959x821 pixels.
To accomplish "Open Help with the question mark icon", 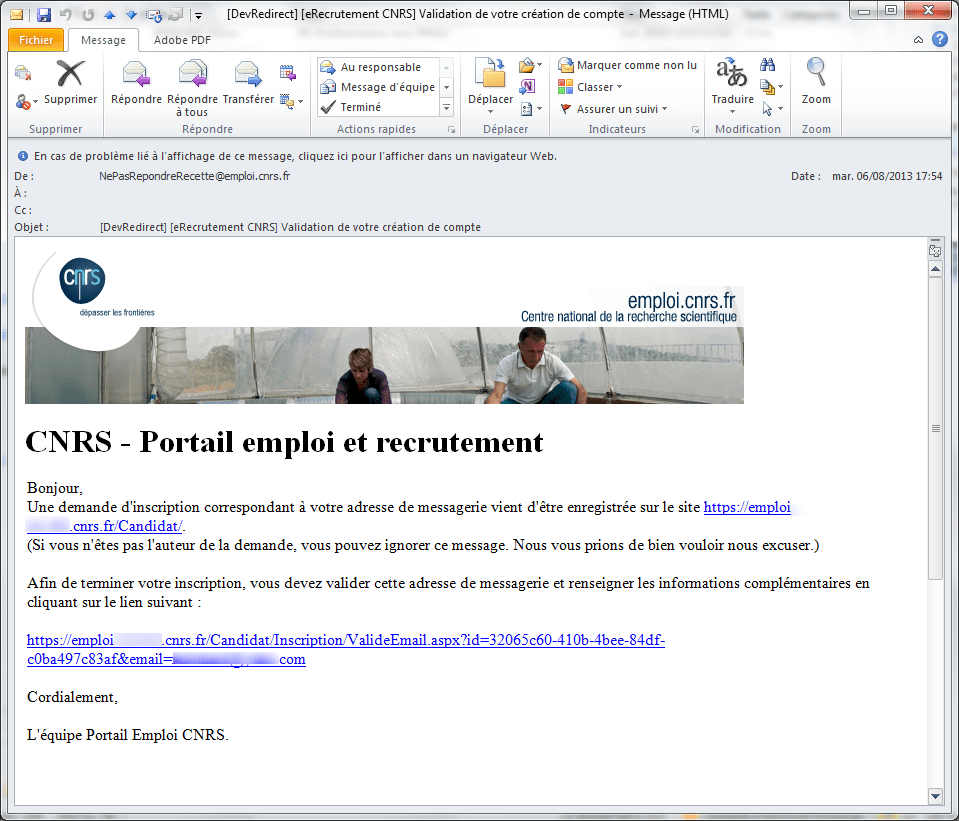I will click(x=939, y=40).
